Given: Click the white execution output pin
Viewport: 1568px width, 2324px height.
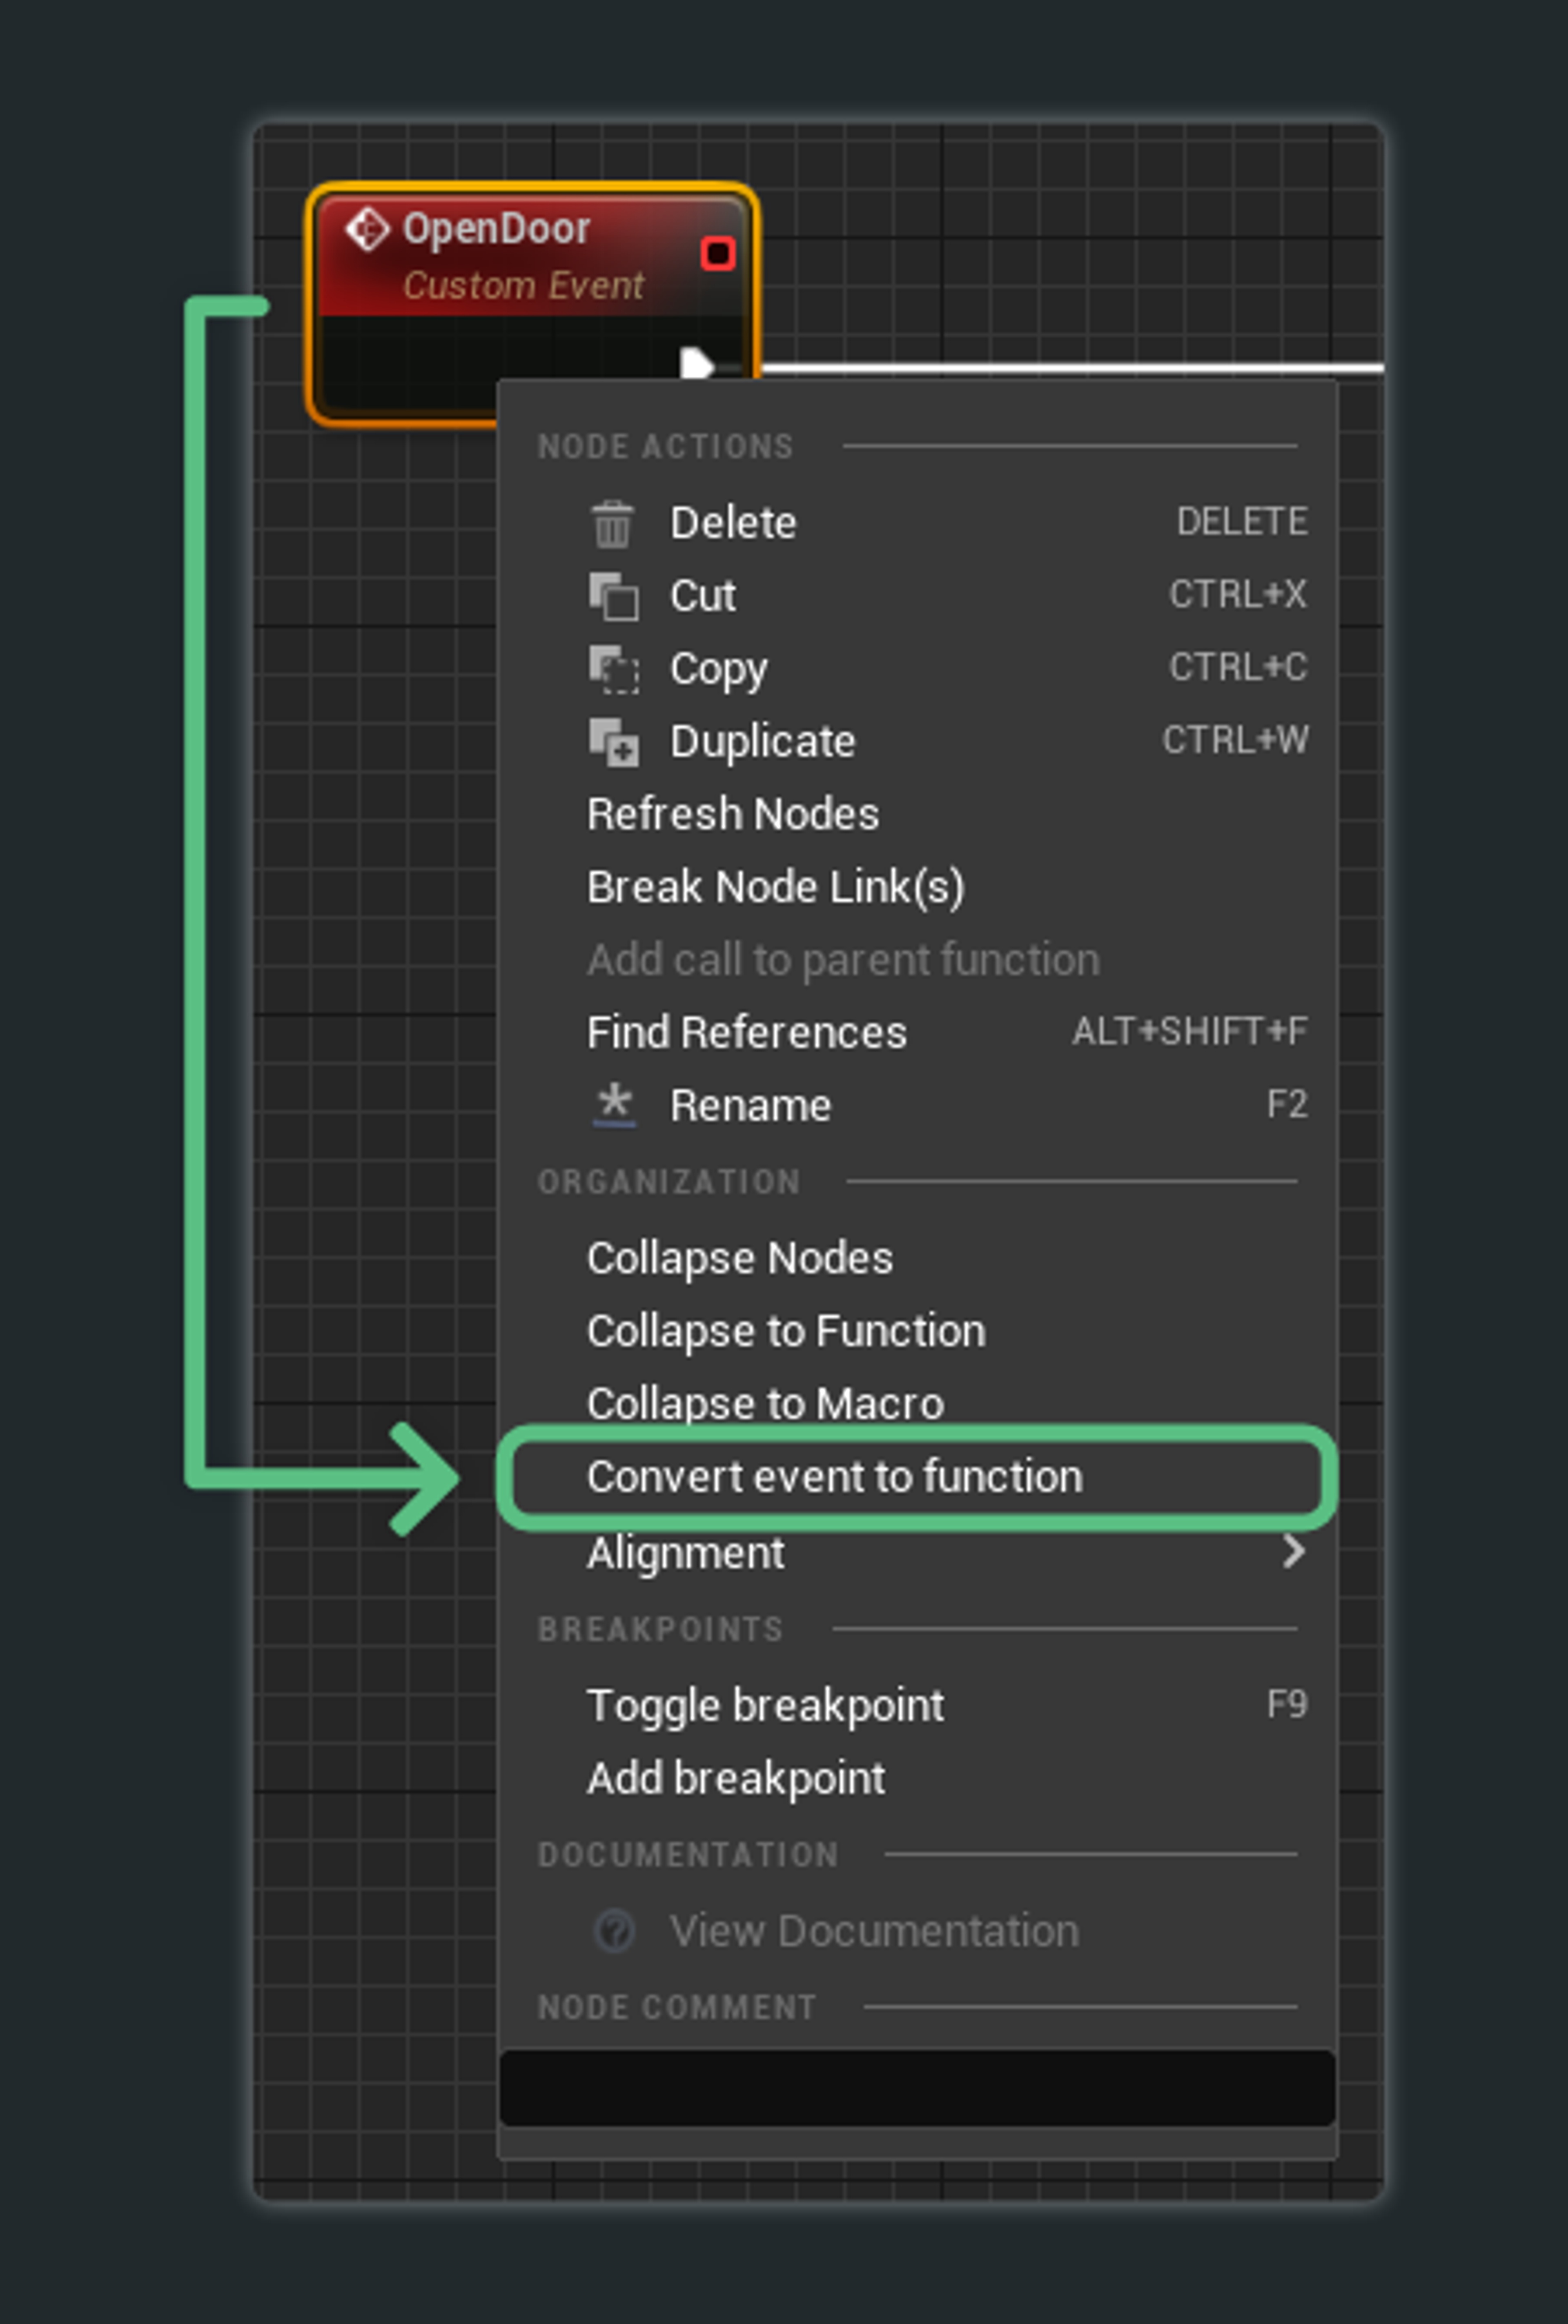Looking at the screenshot, I should tap(695, 362).
